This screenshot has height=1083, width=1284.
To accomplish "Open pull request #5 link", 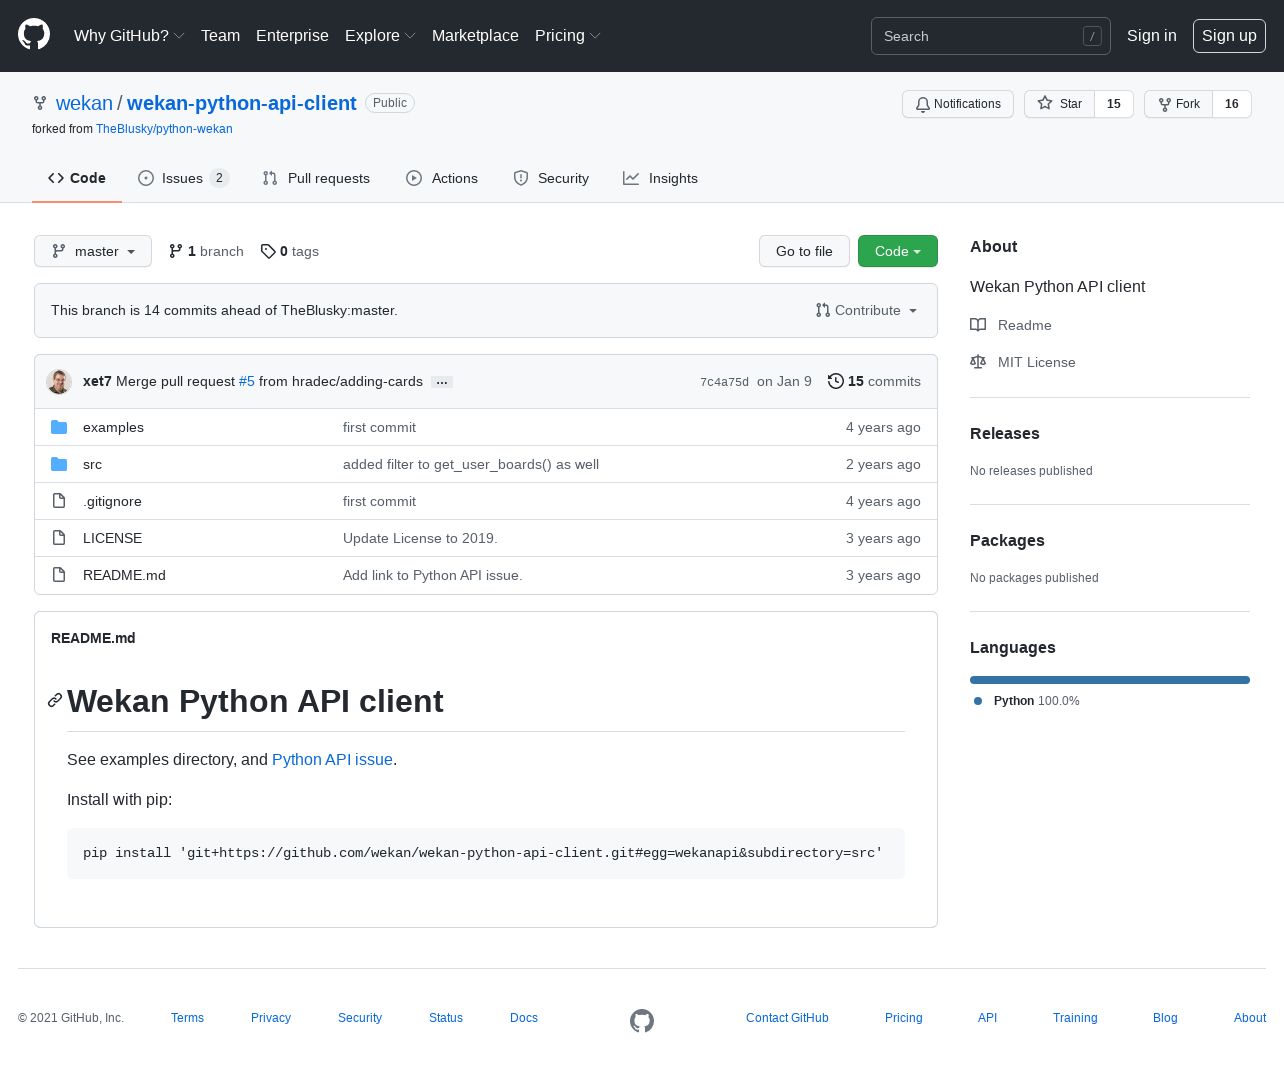I will pyautogui.click(x=247, y=381).
